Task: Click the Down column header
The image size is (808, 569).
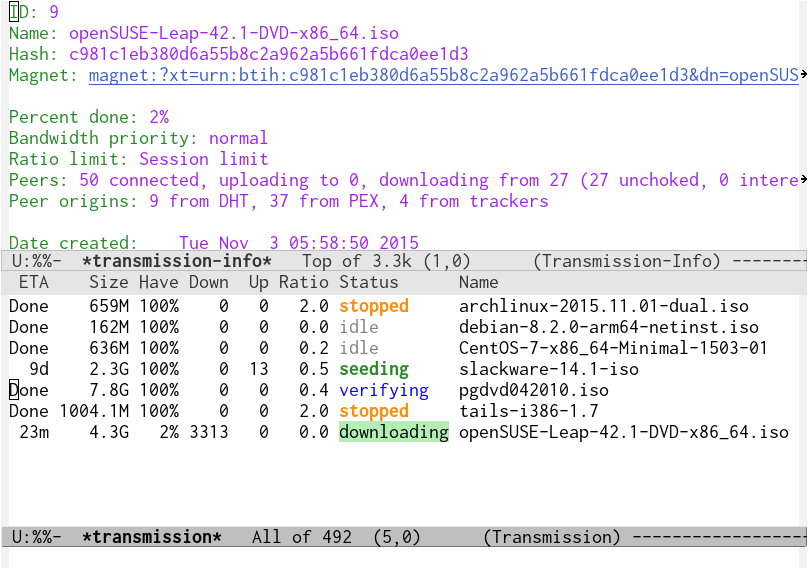Action: 209,282
